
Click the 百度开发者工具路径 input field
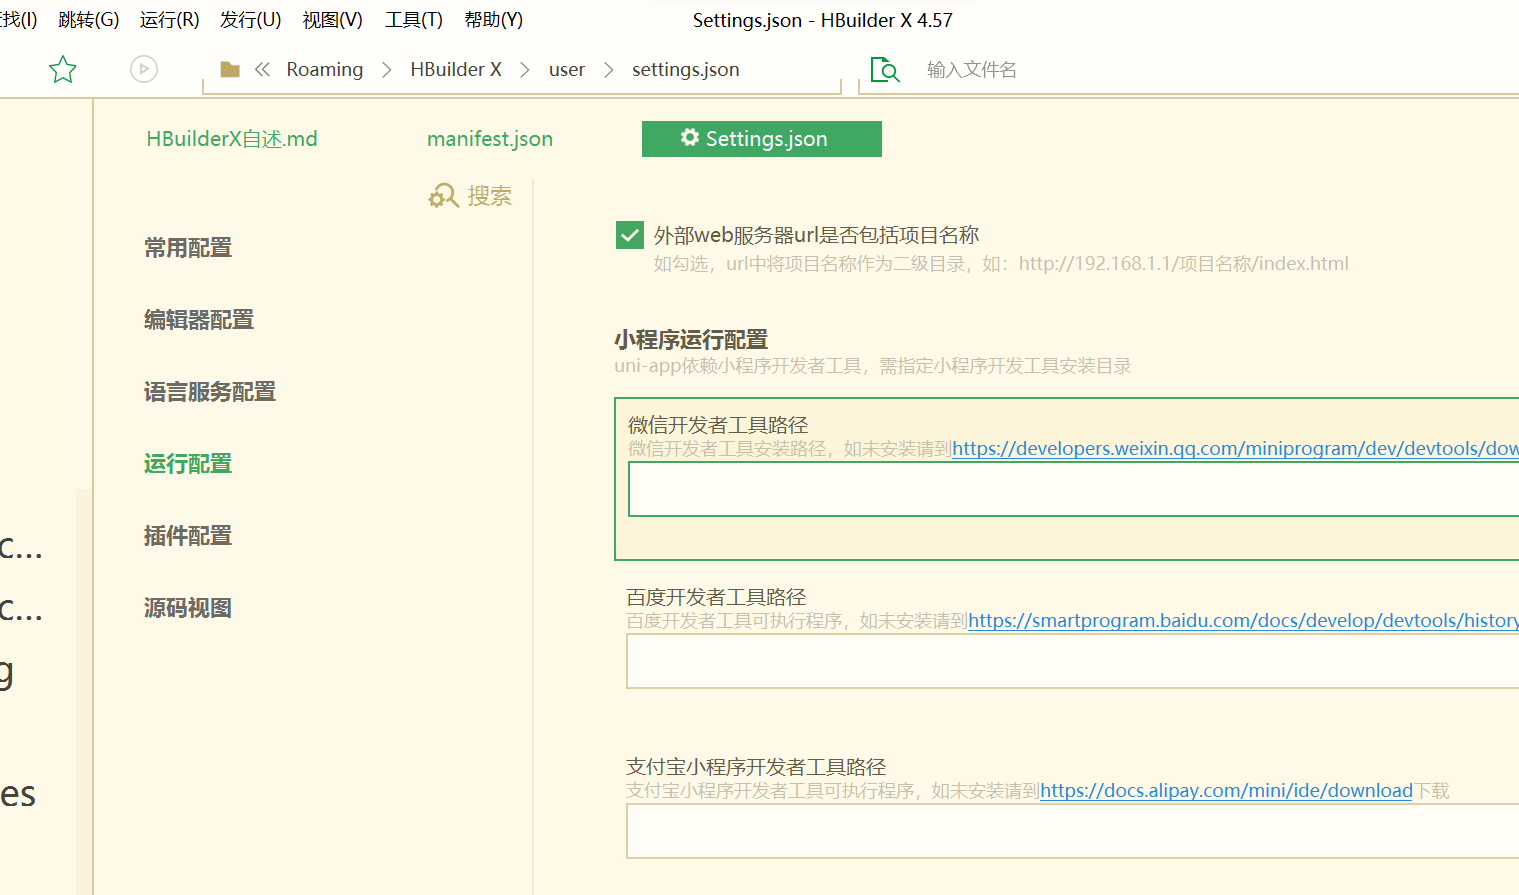point(1072,661)
